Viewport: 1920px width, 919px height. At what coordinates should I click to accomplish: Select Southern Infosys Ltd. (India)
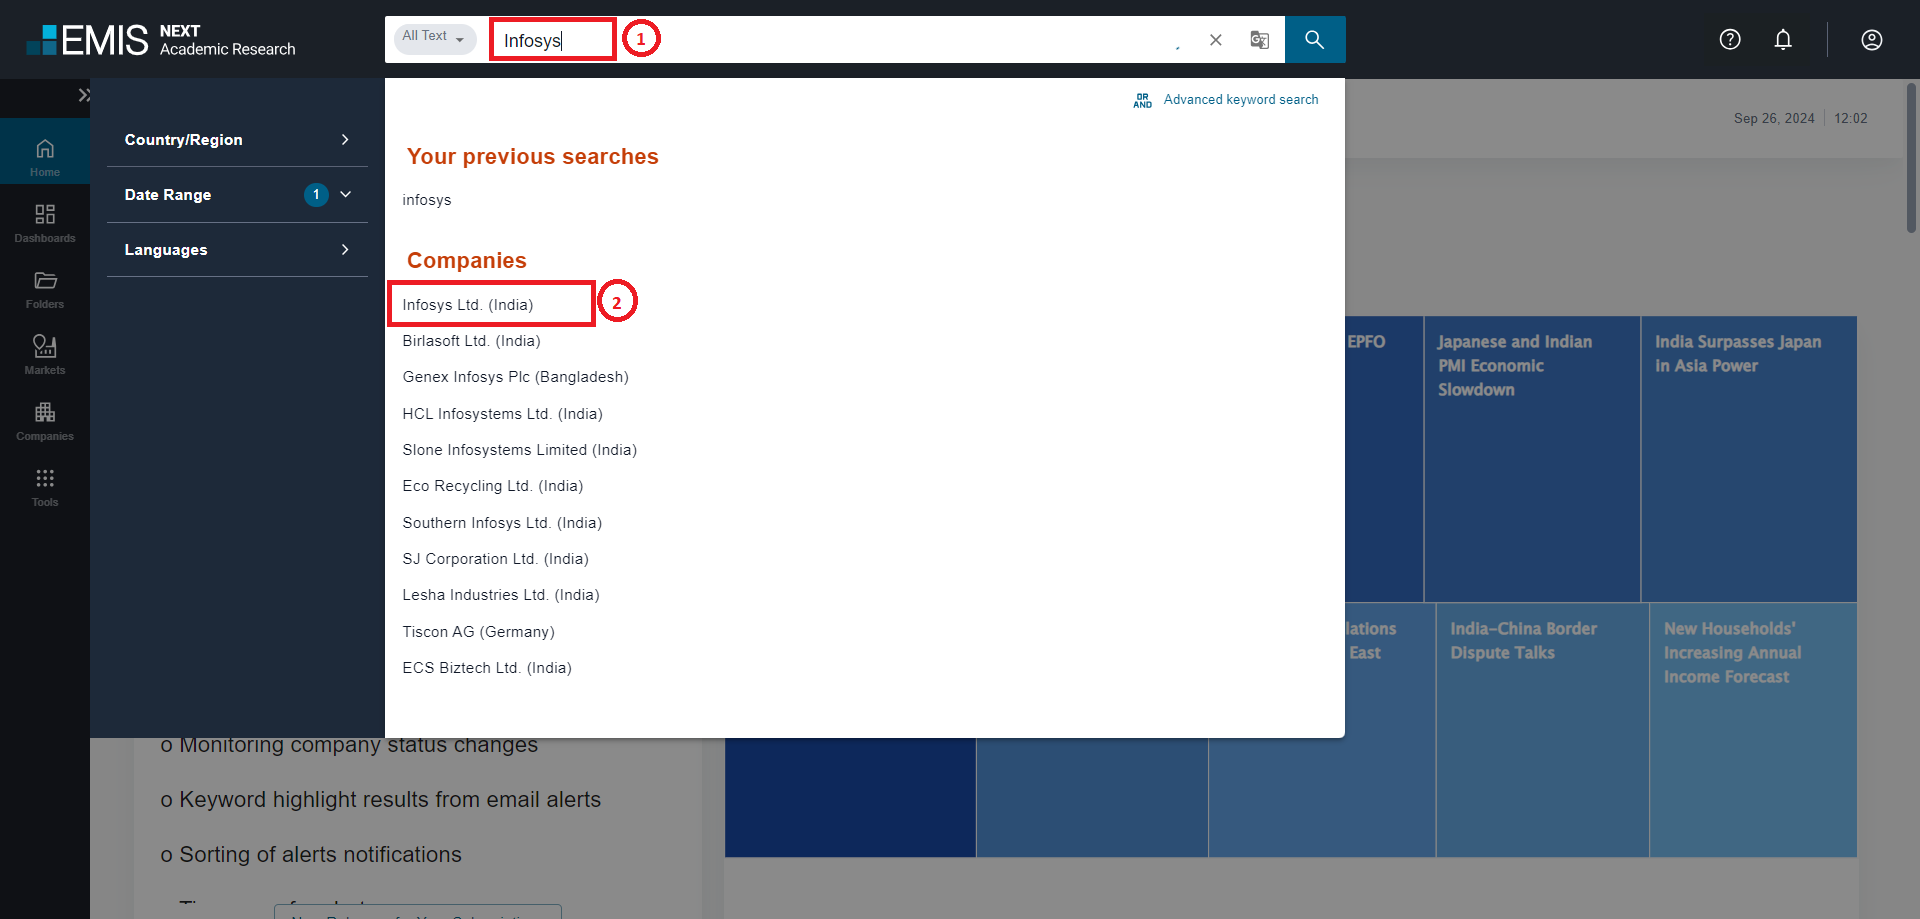[x=502, y=523]
